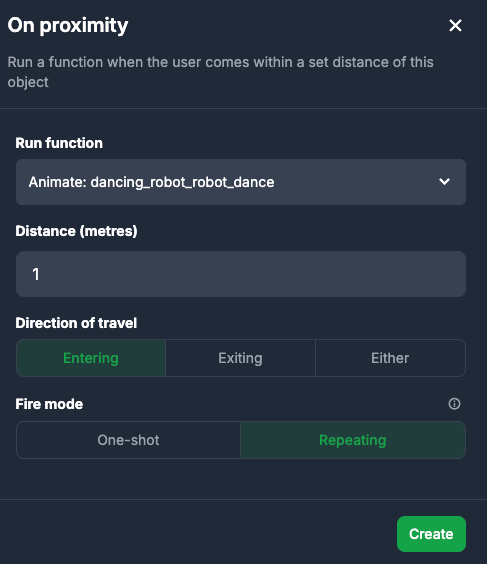
Task: Click the On proximity dialog title
Action: [x=68, y=26]
